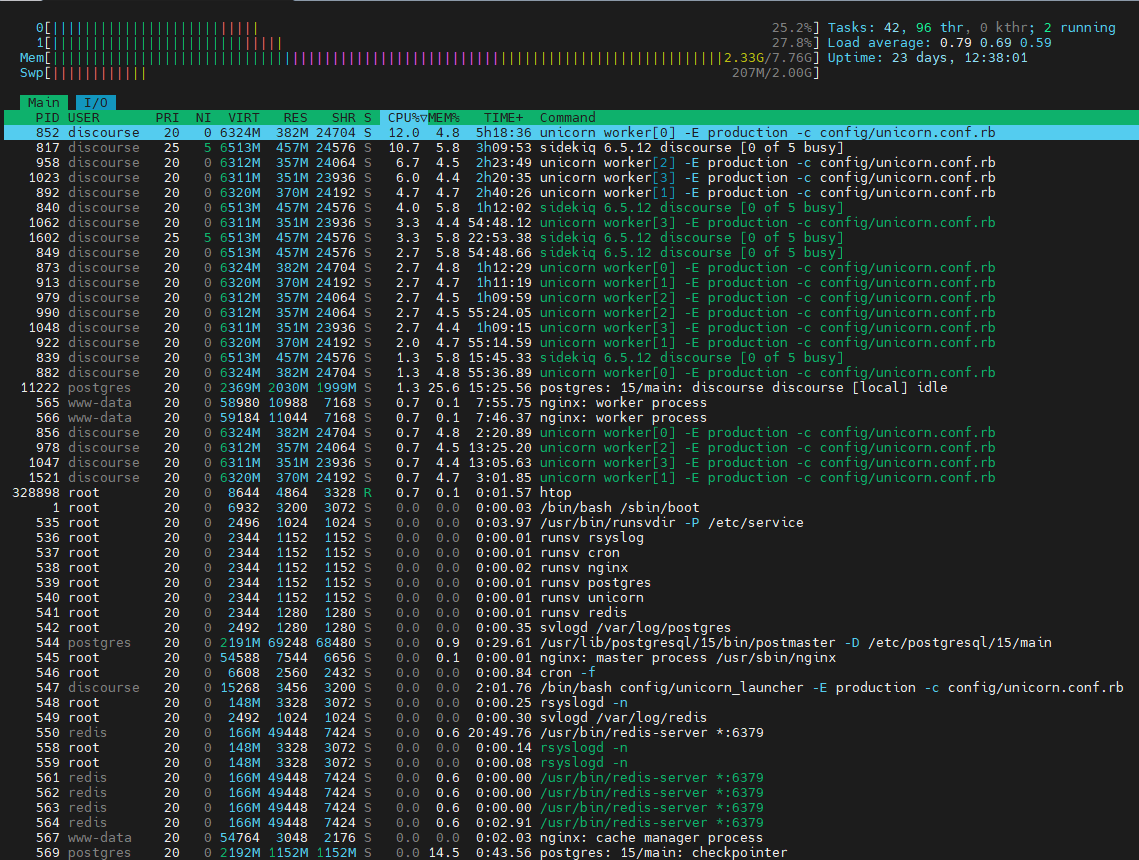The height and width of the screenshot is (860, 1139).
Task: Select the runsvdir process row
Action: point(570,523)
